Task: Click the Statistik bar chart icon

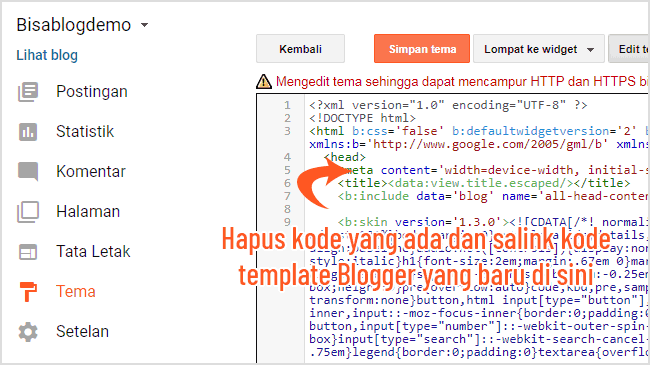Action: pos(28,132)
